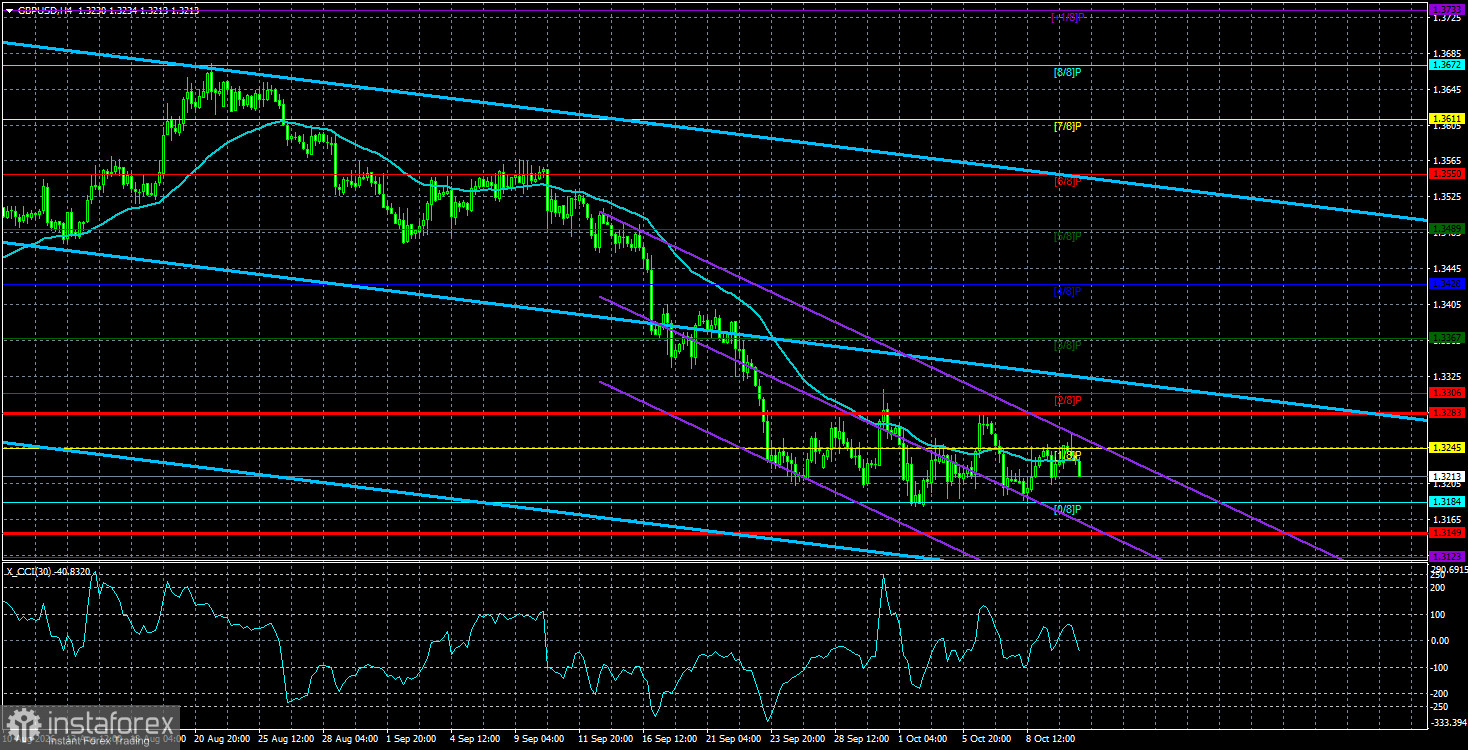The height and width of the screenshot is (750, 1468).
Task: Click the 23 Sep 20:00 time axis label
Action: [x=796, y=739]
